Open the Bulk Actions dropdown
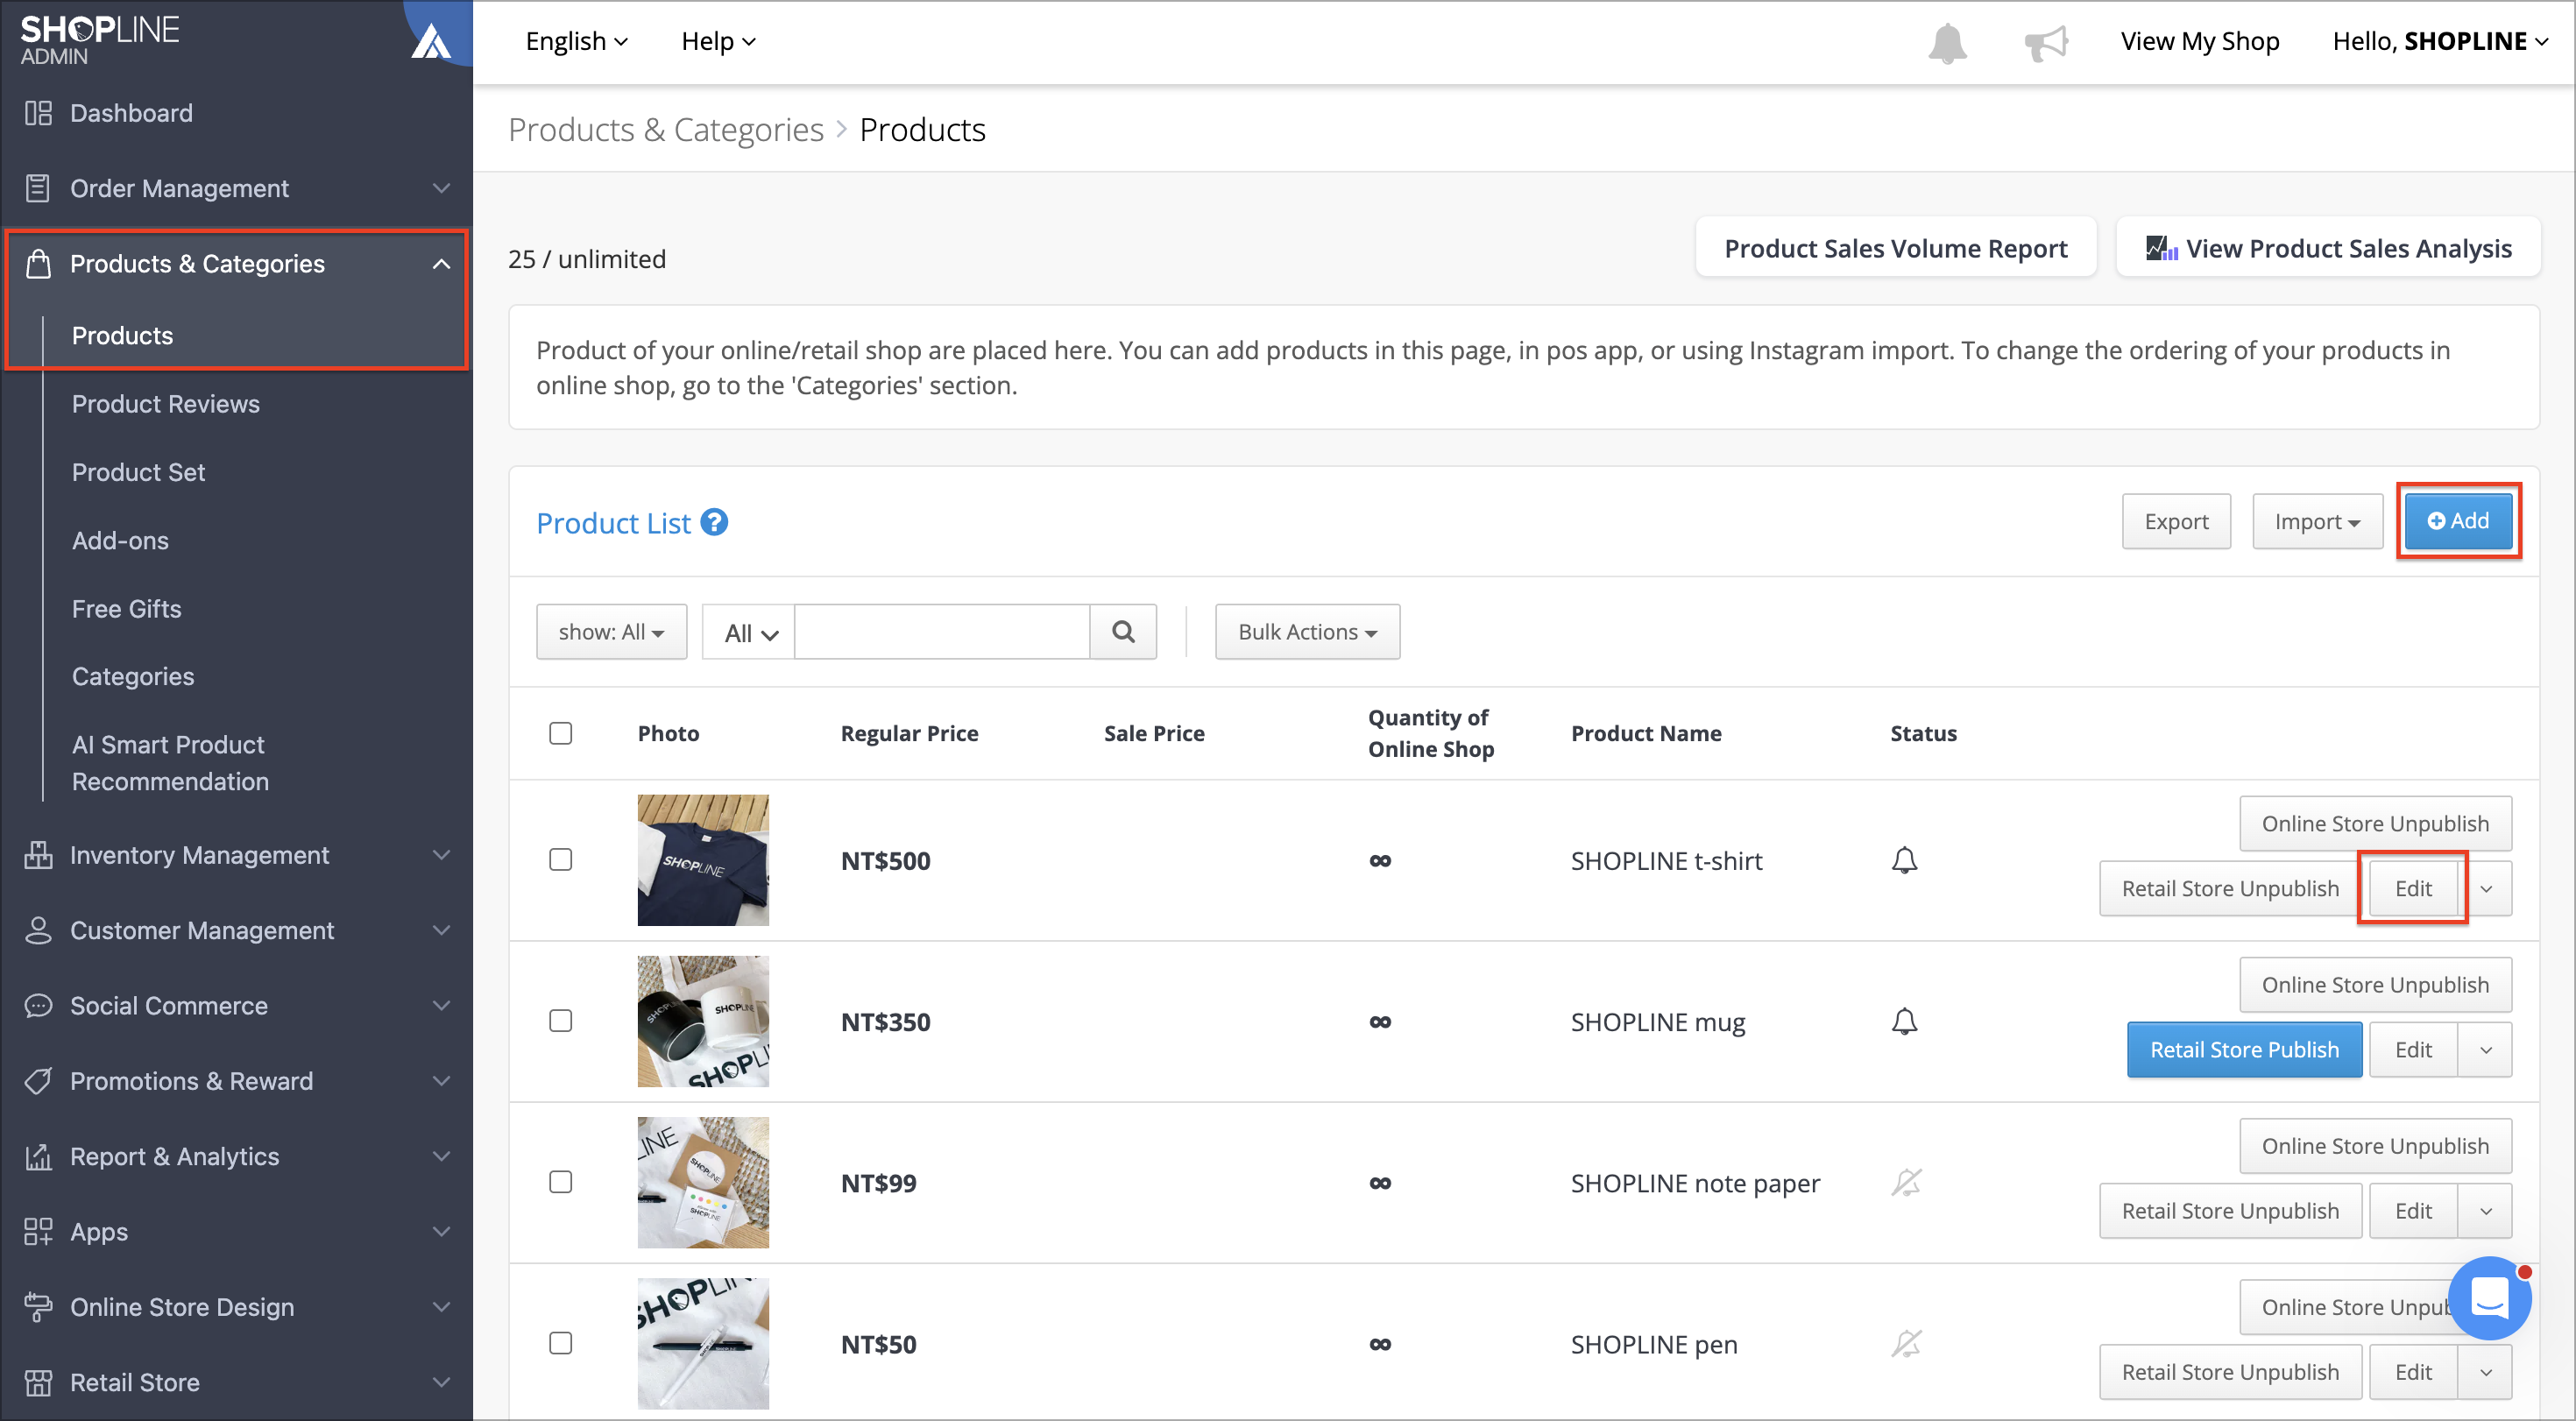 pyautogui.click(x=1307, y=632)
